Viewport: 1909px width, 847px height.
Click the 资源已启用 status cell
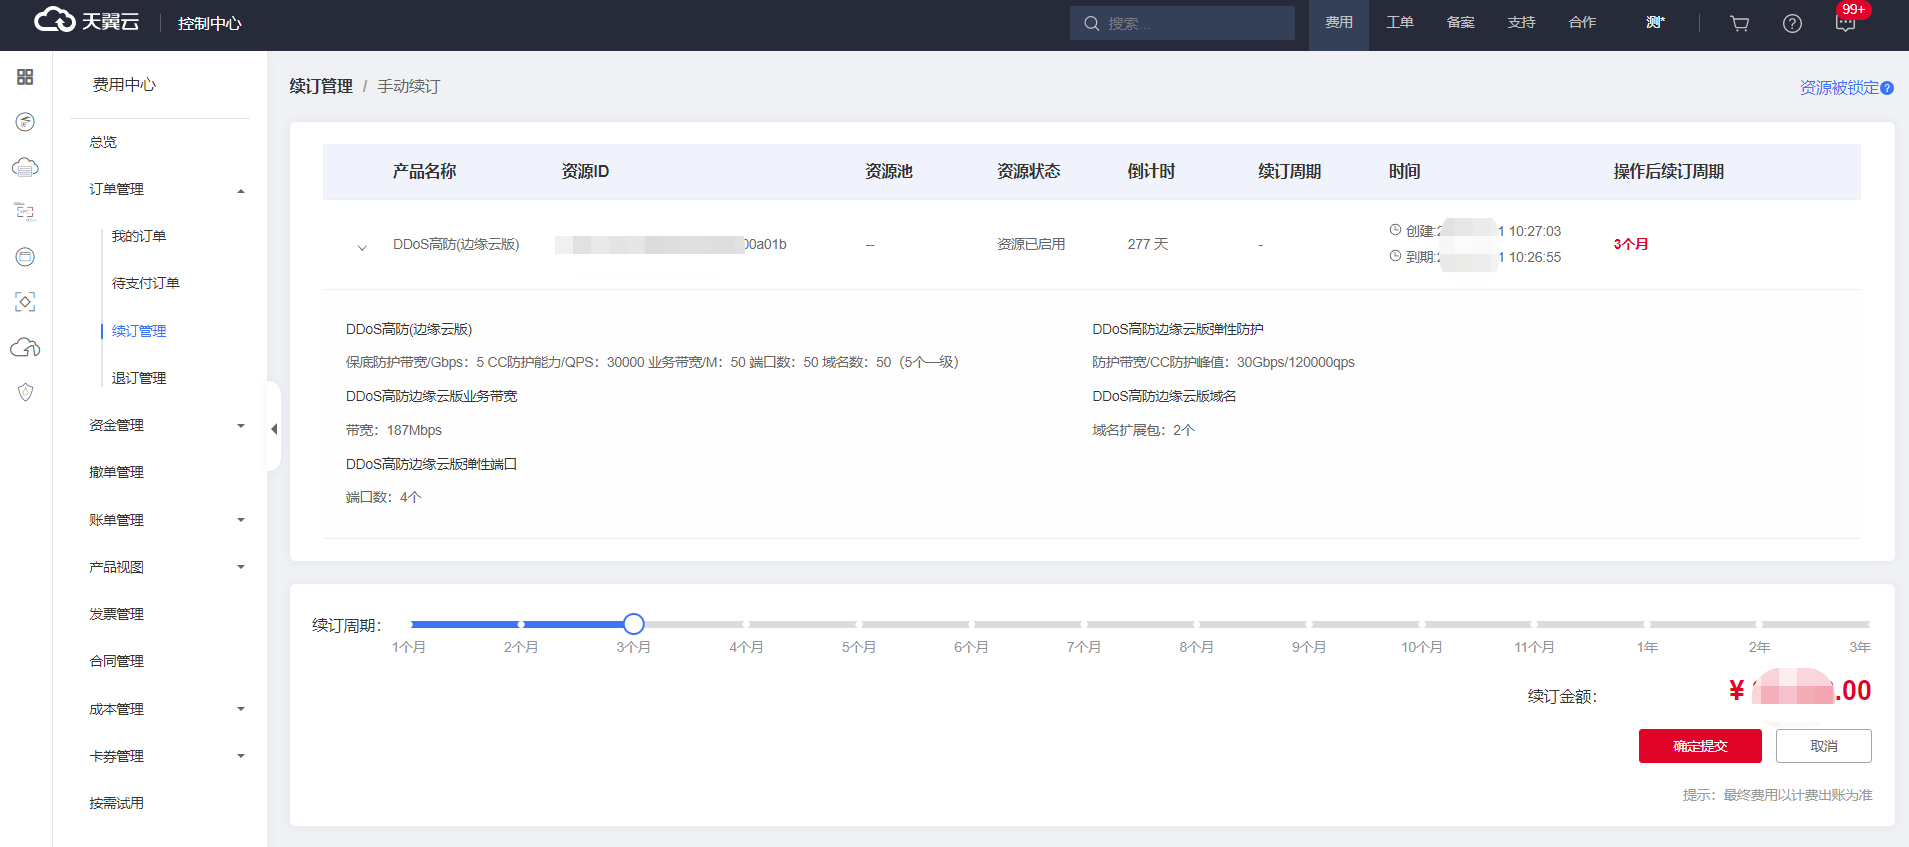pyautogui.click(x=1031, y=244)
